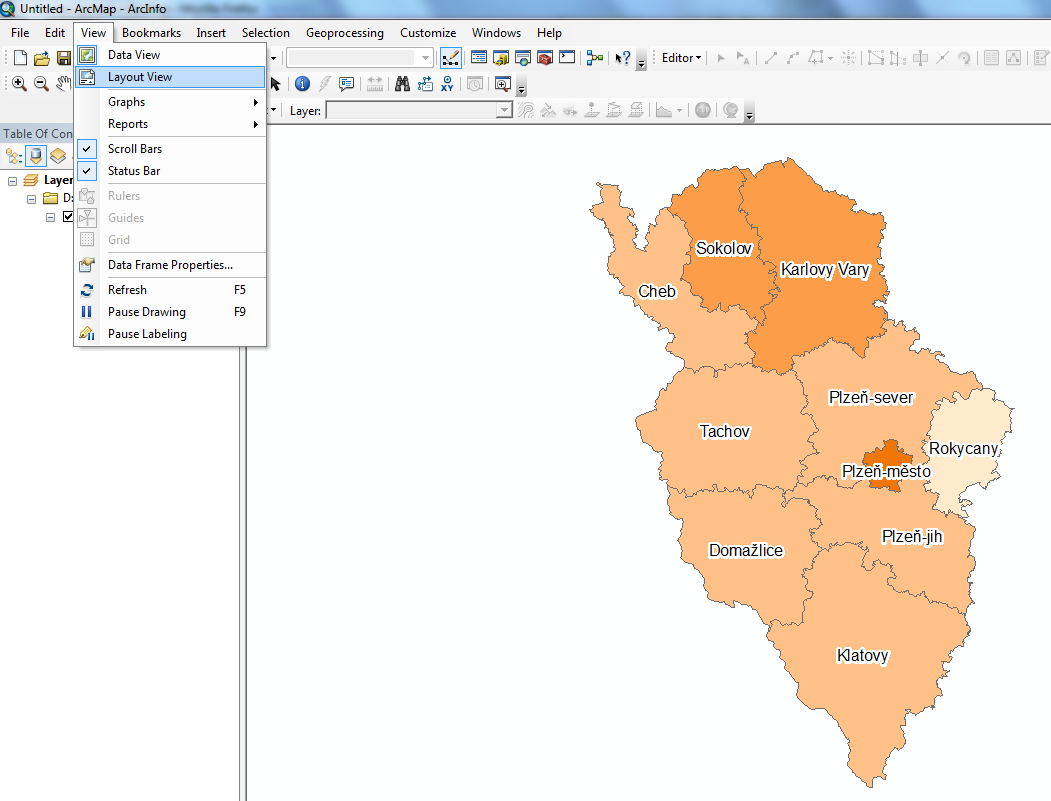Open the Customize menu
Screen dimensions: 1051x801
tap(428, 33)
